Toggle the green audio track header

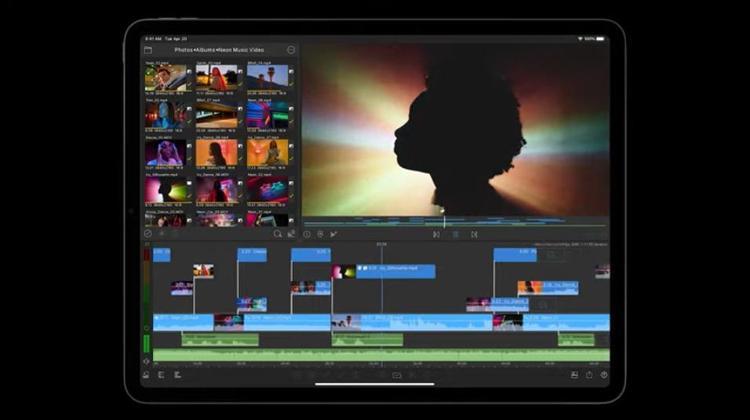pos(147,342)
